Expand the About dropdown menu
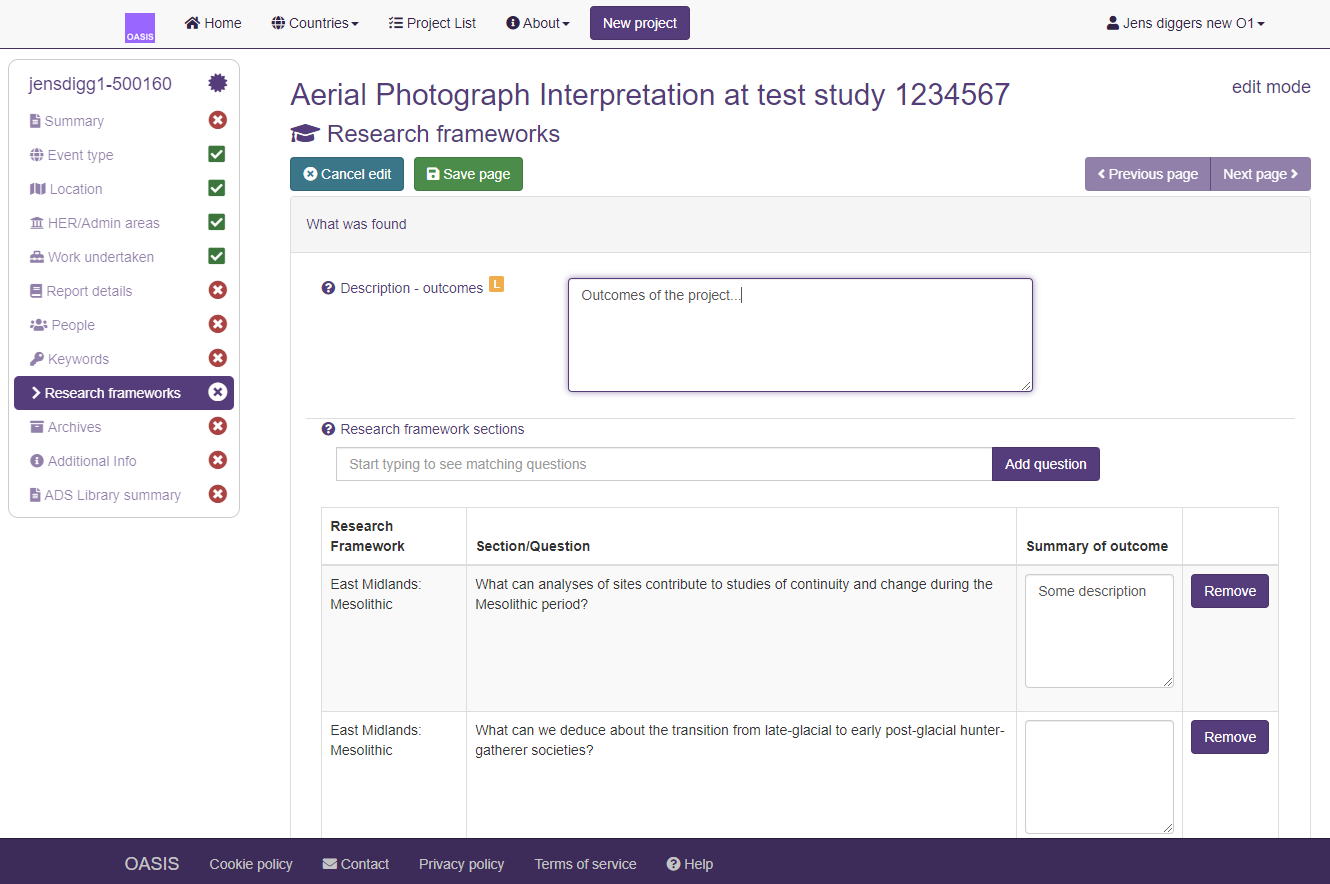This screenshot has height=884, width=1330. (538, 23)
